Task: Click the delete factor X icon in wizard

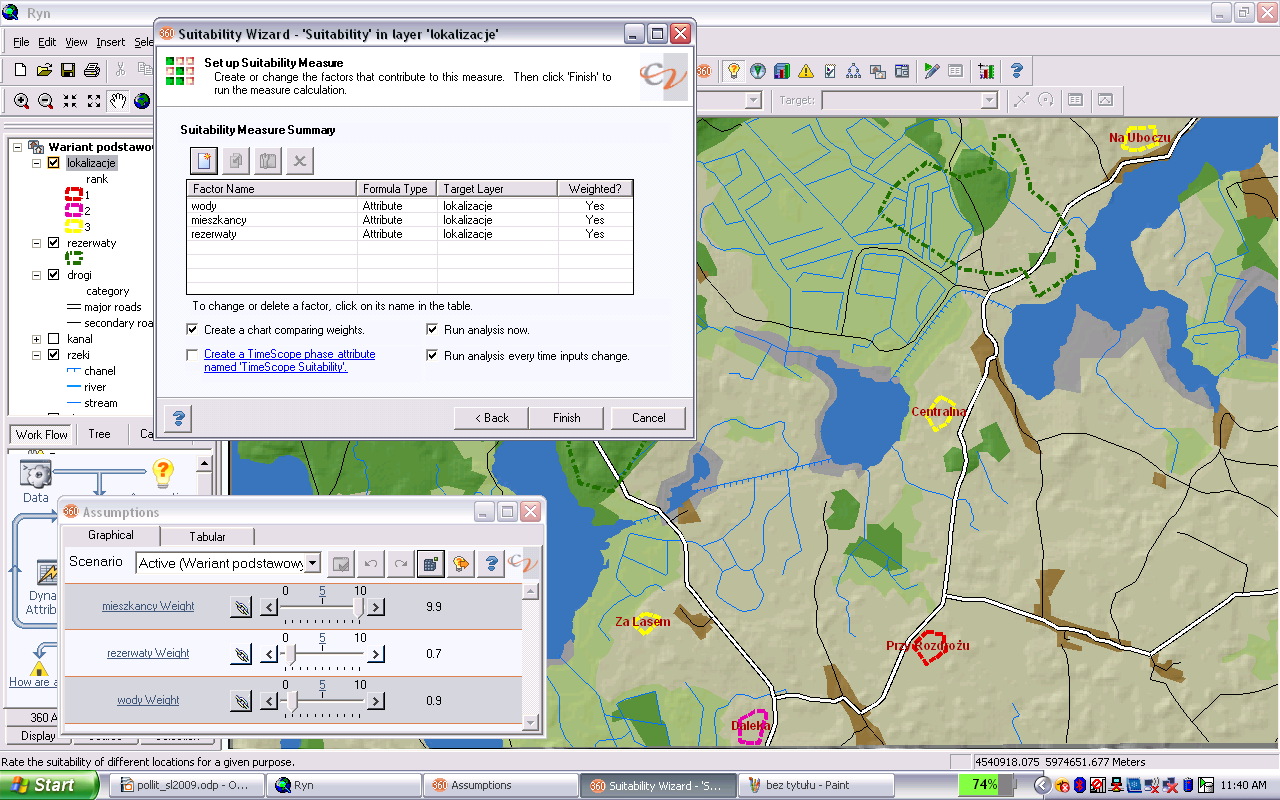Action: pos(300,160)
